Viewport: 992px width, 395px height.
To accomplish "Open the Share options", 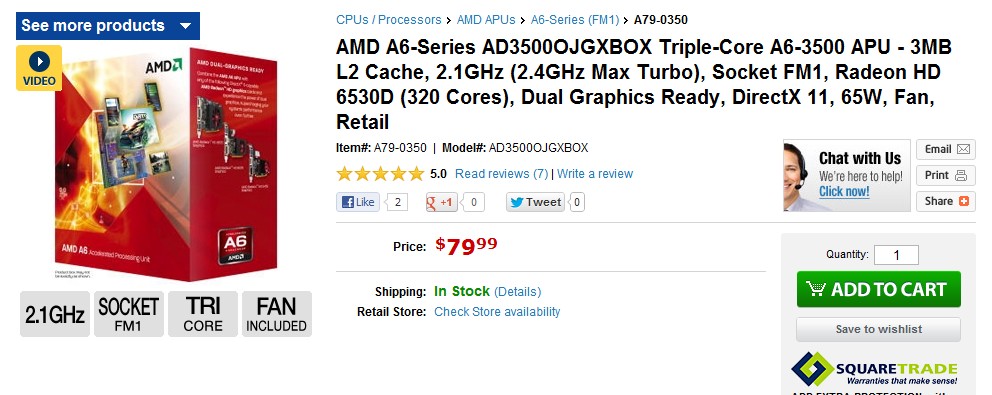I will click(x=946, y=201).
